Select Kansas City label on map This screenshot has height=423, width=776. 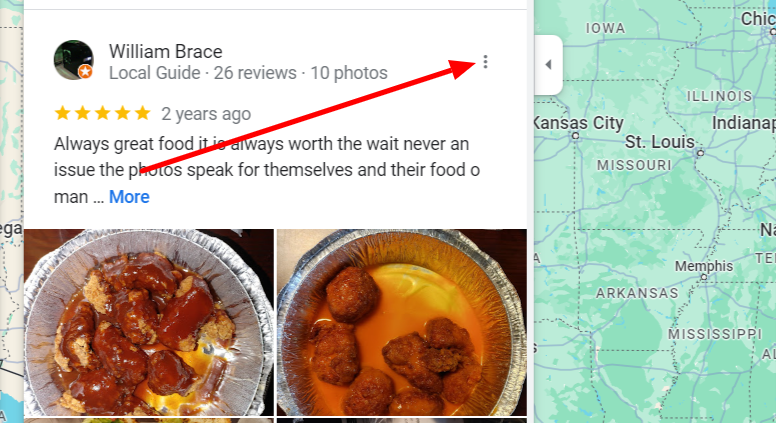(x=578, y=123)
